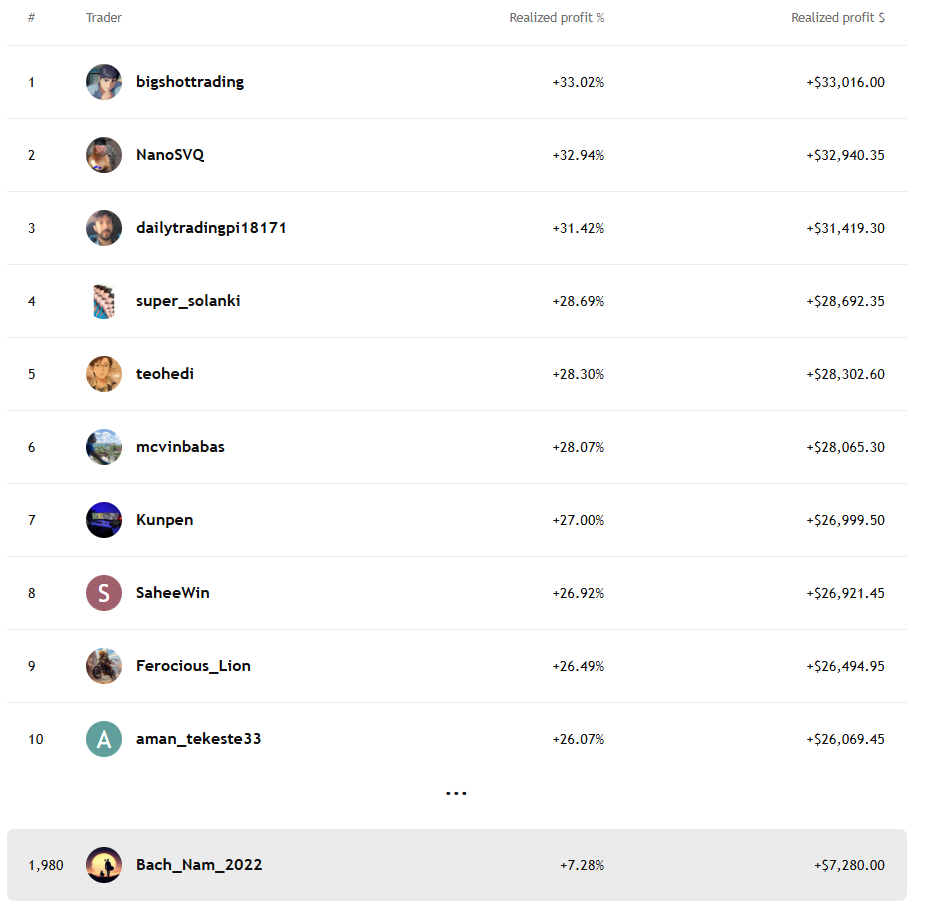Click Bach_Nam_2022's sunset avatar

click(104, 865)
